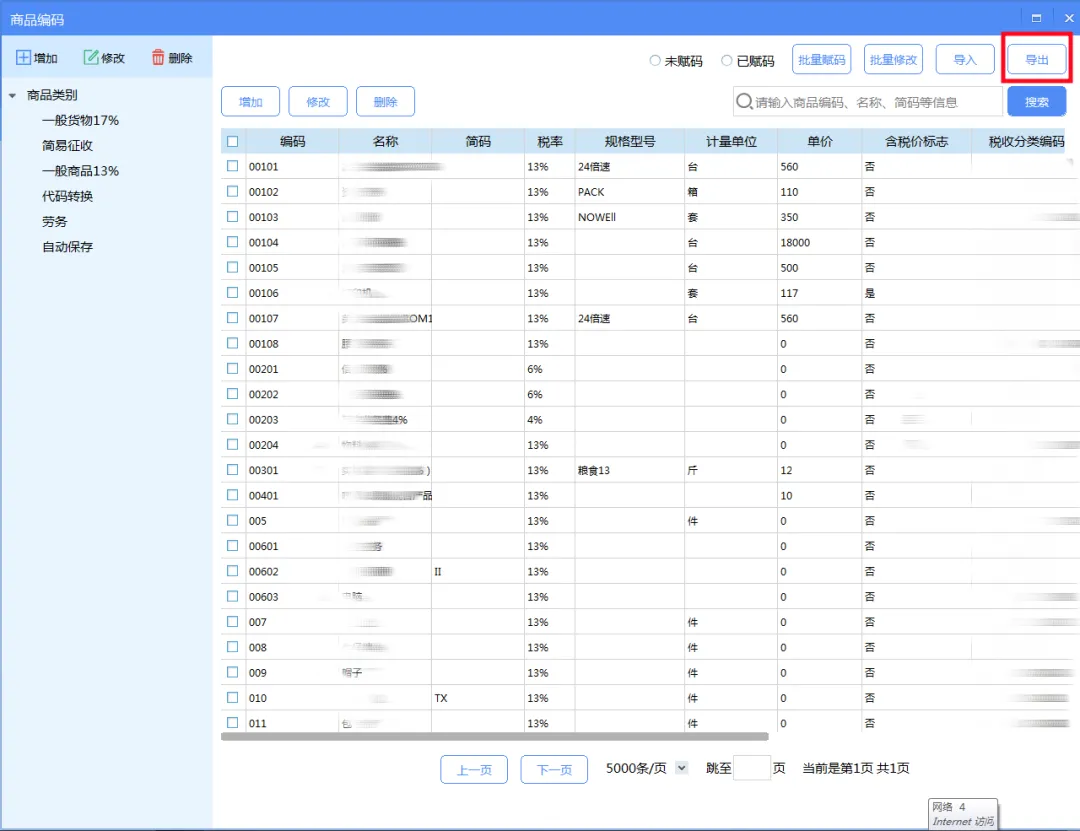Select the 已赋码 radio button
The image size is (1080, 831).
727,61
